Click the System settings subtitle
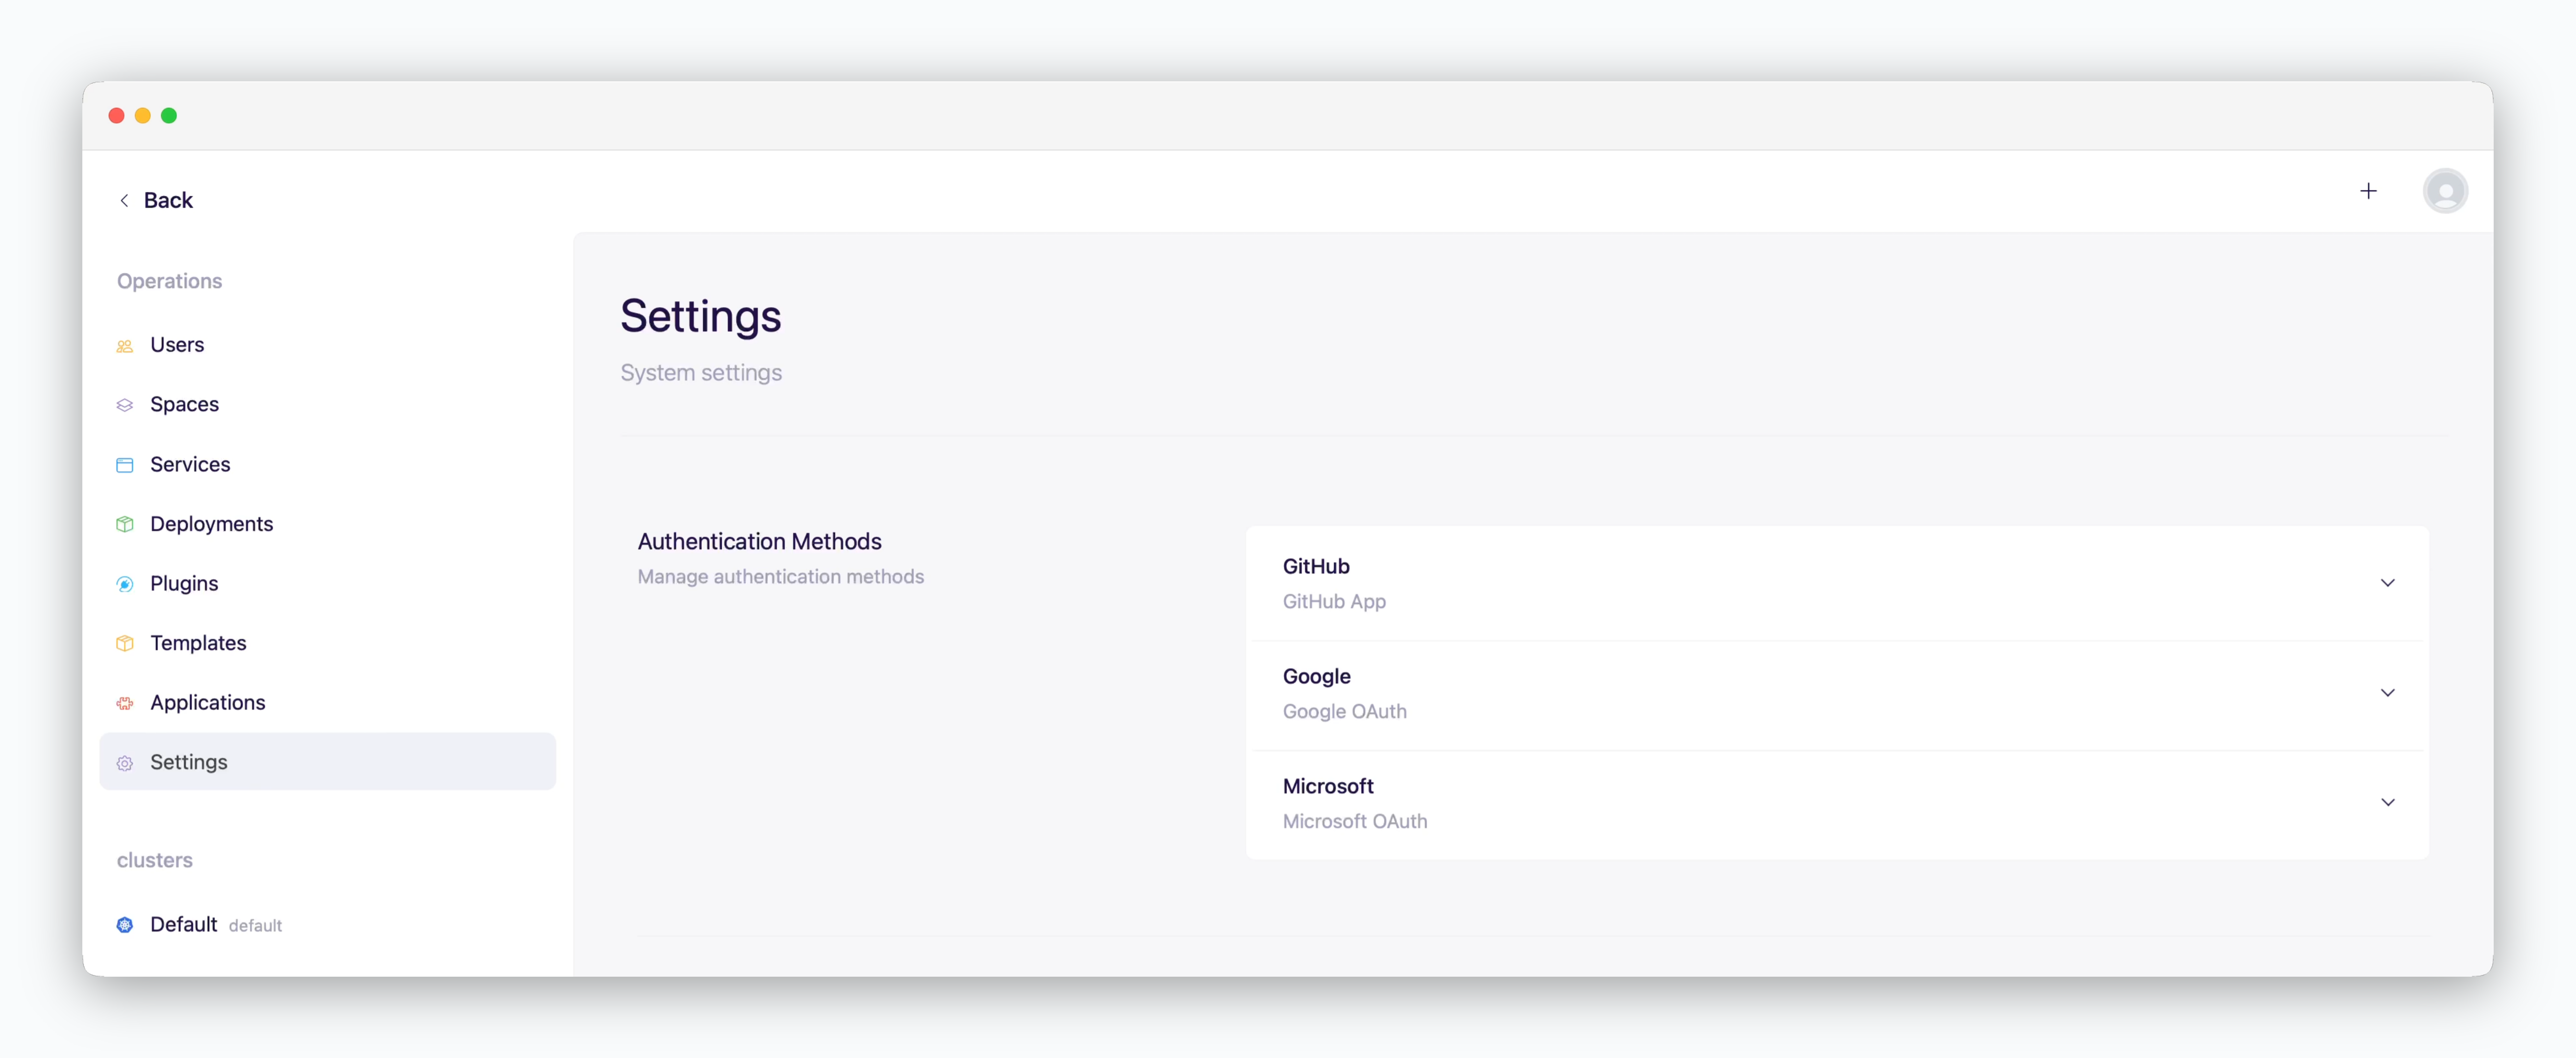Image resolution: width=2576 pixels, height=1058 pixels. [x=700, y=374]
